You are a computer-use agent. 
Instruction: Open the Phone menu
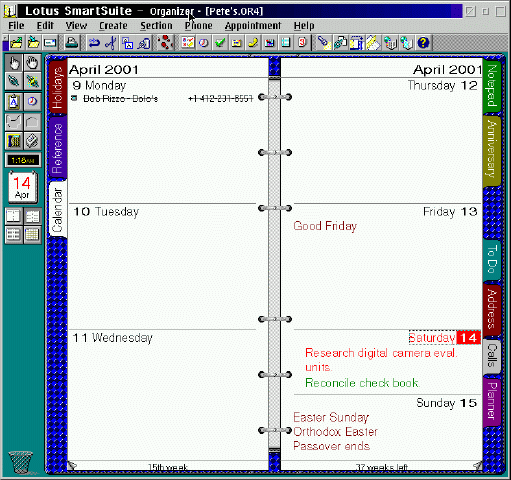199,26
